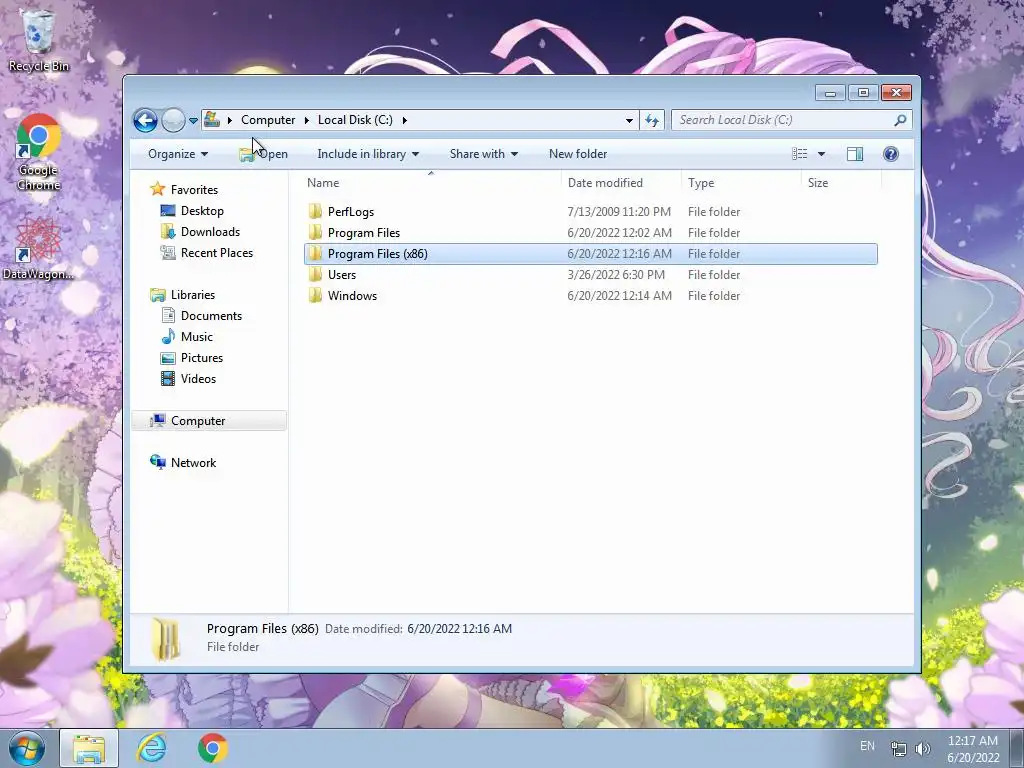The width and height of the screenshot is (1024, 768).
Task: Refresh the Local Disk (C:) view
Action: pyautogui.click(x=652, y=120)
